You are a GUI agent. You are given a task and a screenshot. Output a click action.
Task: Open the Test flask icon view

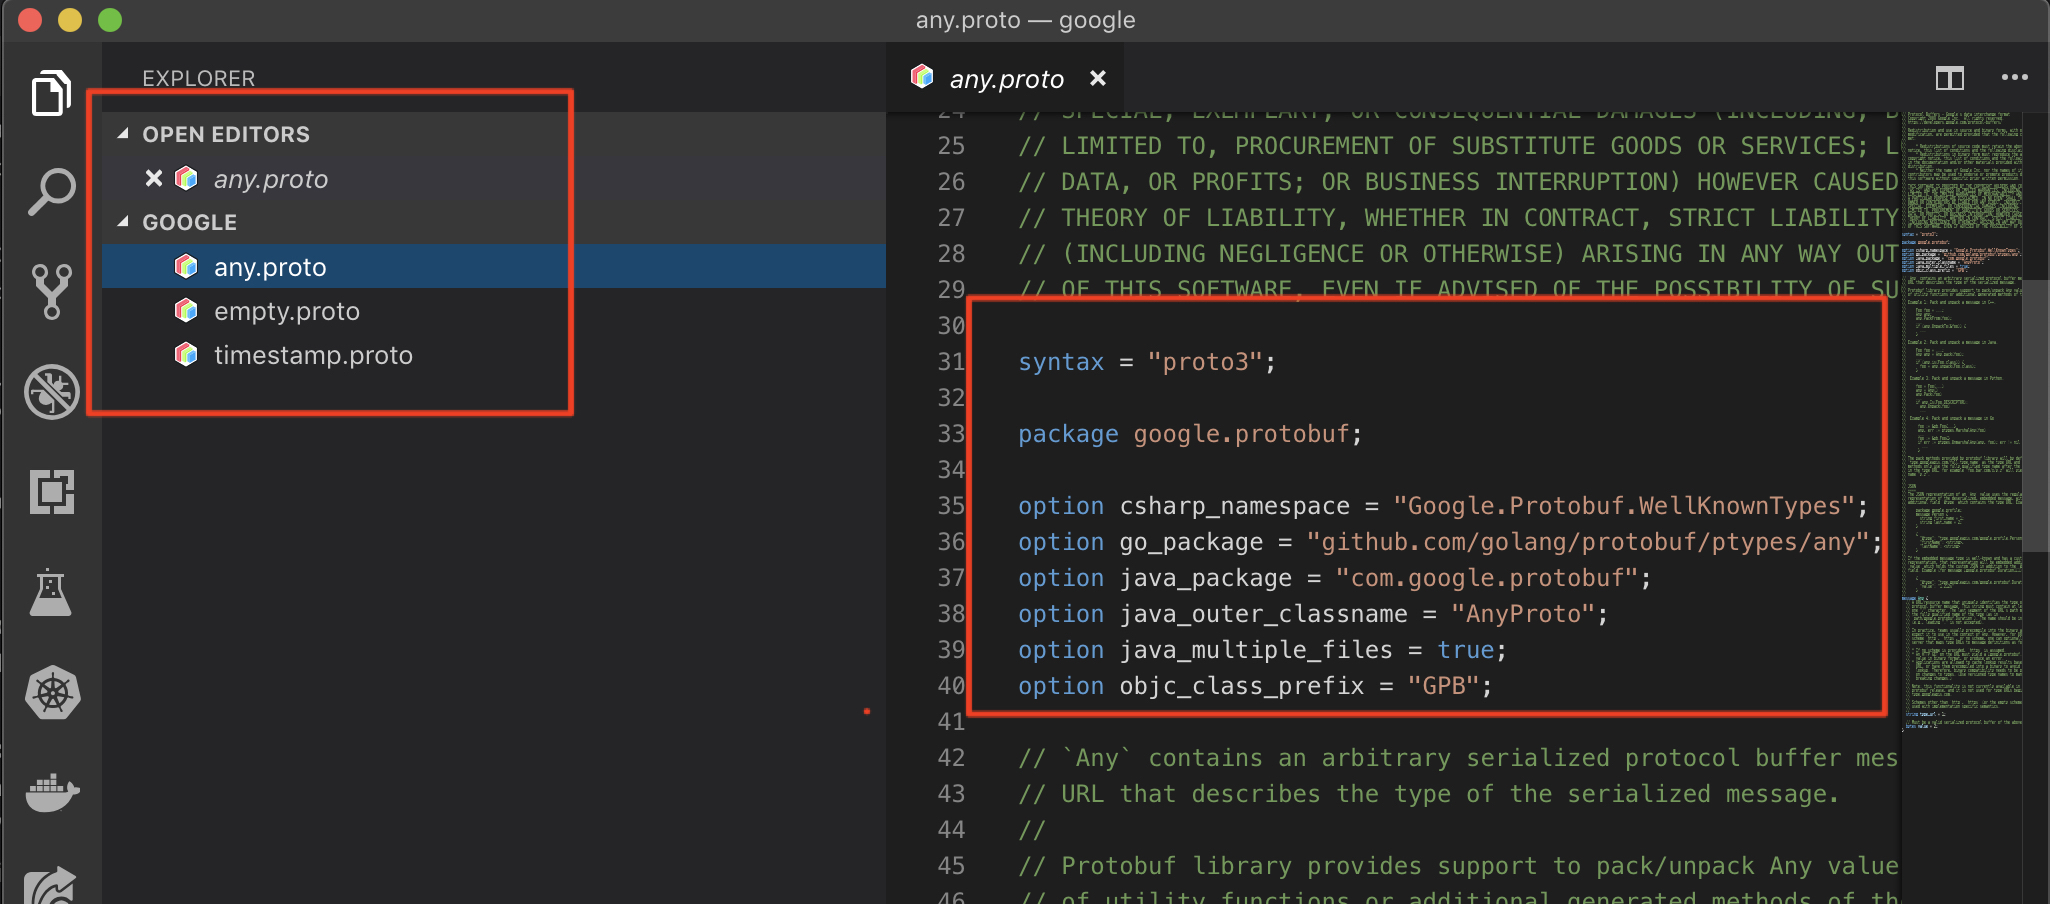pos(51,592)
